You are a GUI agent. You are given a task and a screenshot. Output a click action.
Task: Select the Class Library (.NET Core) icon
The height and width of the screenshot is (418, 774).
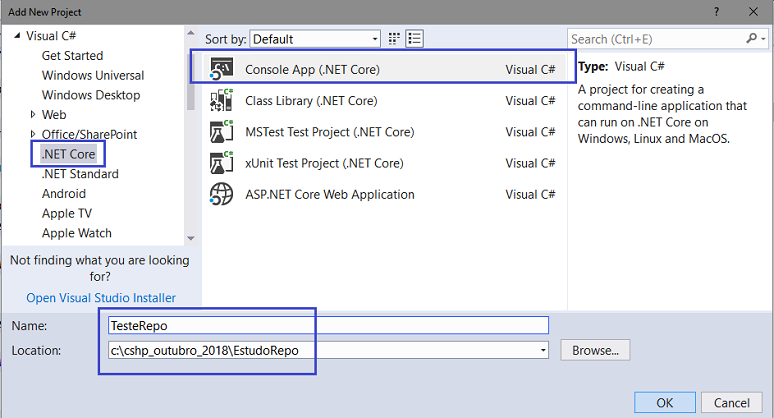point(222,100)
